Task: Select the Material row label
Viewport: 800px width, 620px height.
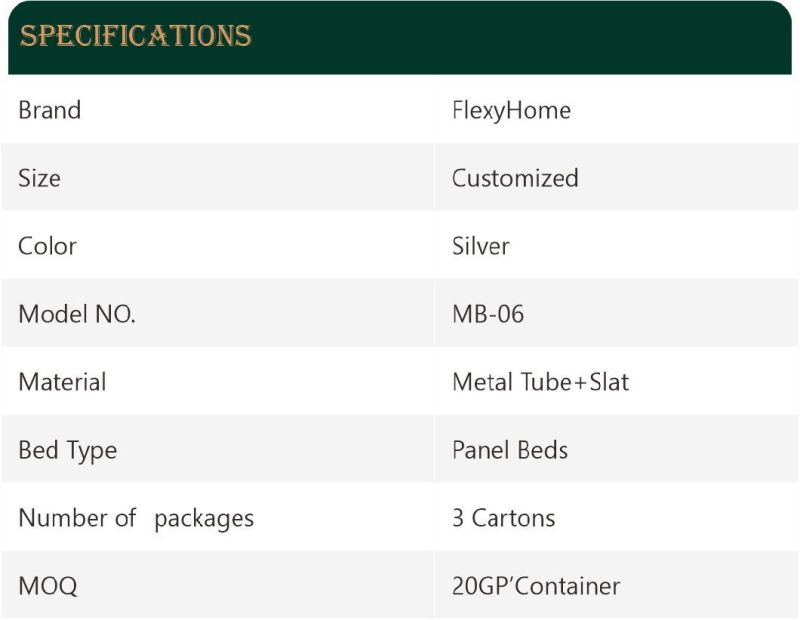Action: tap(62, 382)
